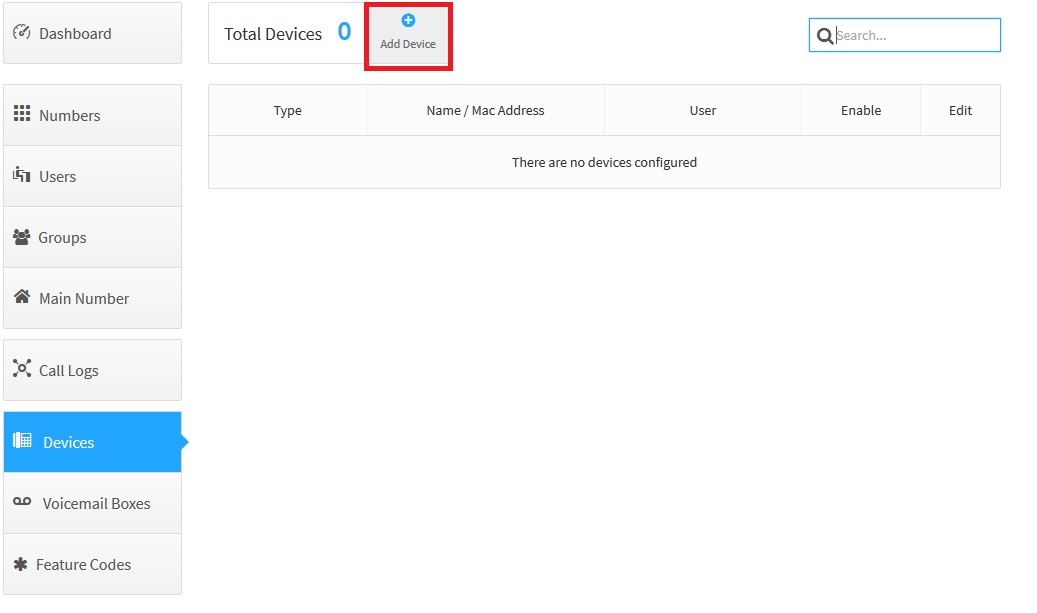Click the magnifying glass search icon
Image resolution: width=1037 pixels, height=613 pixels.
point(825,36)
